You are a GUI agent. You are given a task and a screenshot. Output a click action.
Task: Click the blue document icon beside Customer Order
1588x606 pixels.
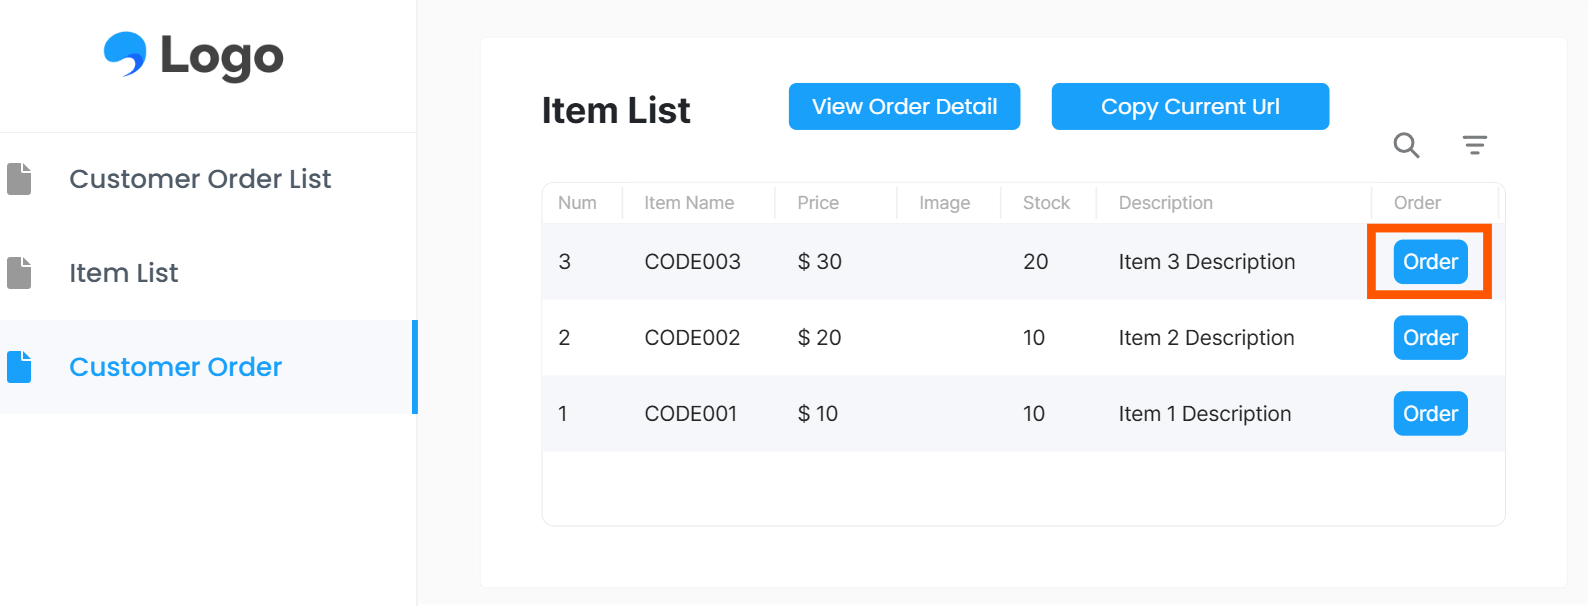click(x=19, y=367)
